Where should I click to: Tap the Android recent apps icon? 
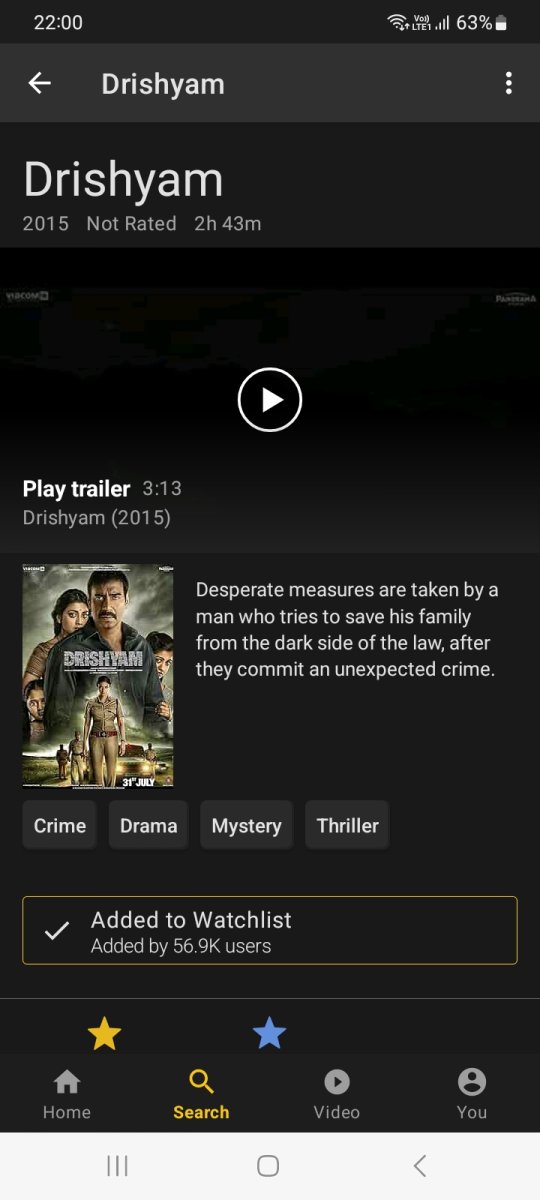pyautogui.click(x=117, y=1166)
